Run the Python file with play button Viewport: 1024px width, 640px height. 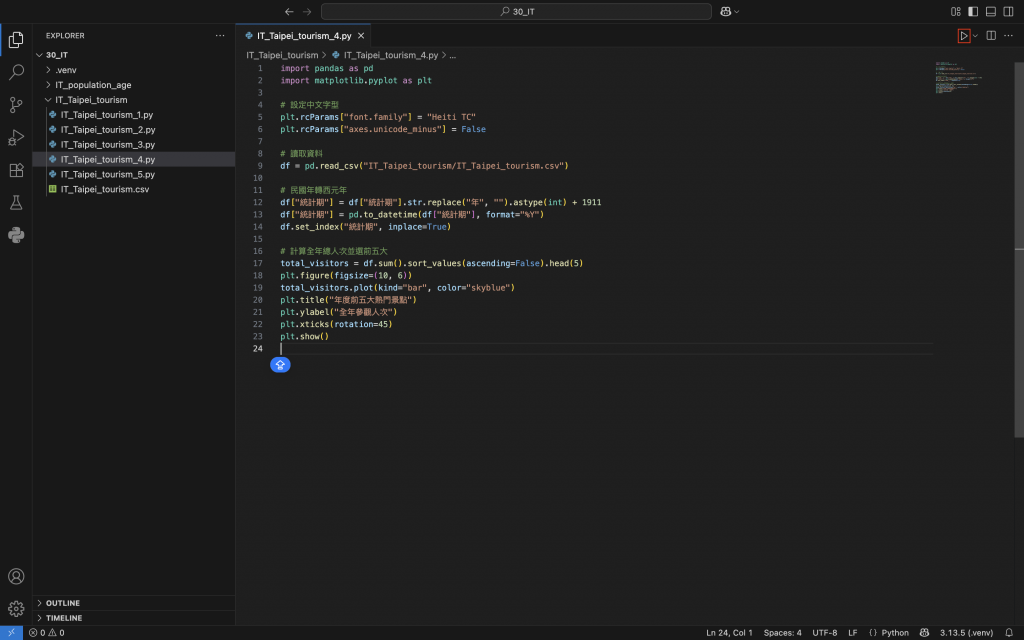click(x=963, y=36)
